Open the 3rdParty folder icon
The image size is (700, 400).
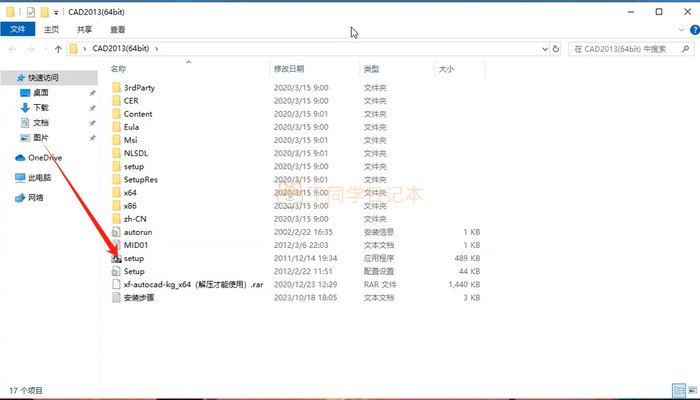(x=117, y=88)
